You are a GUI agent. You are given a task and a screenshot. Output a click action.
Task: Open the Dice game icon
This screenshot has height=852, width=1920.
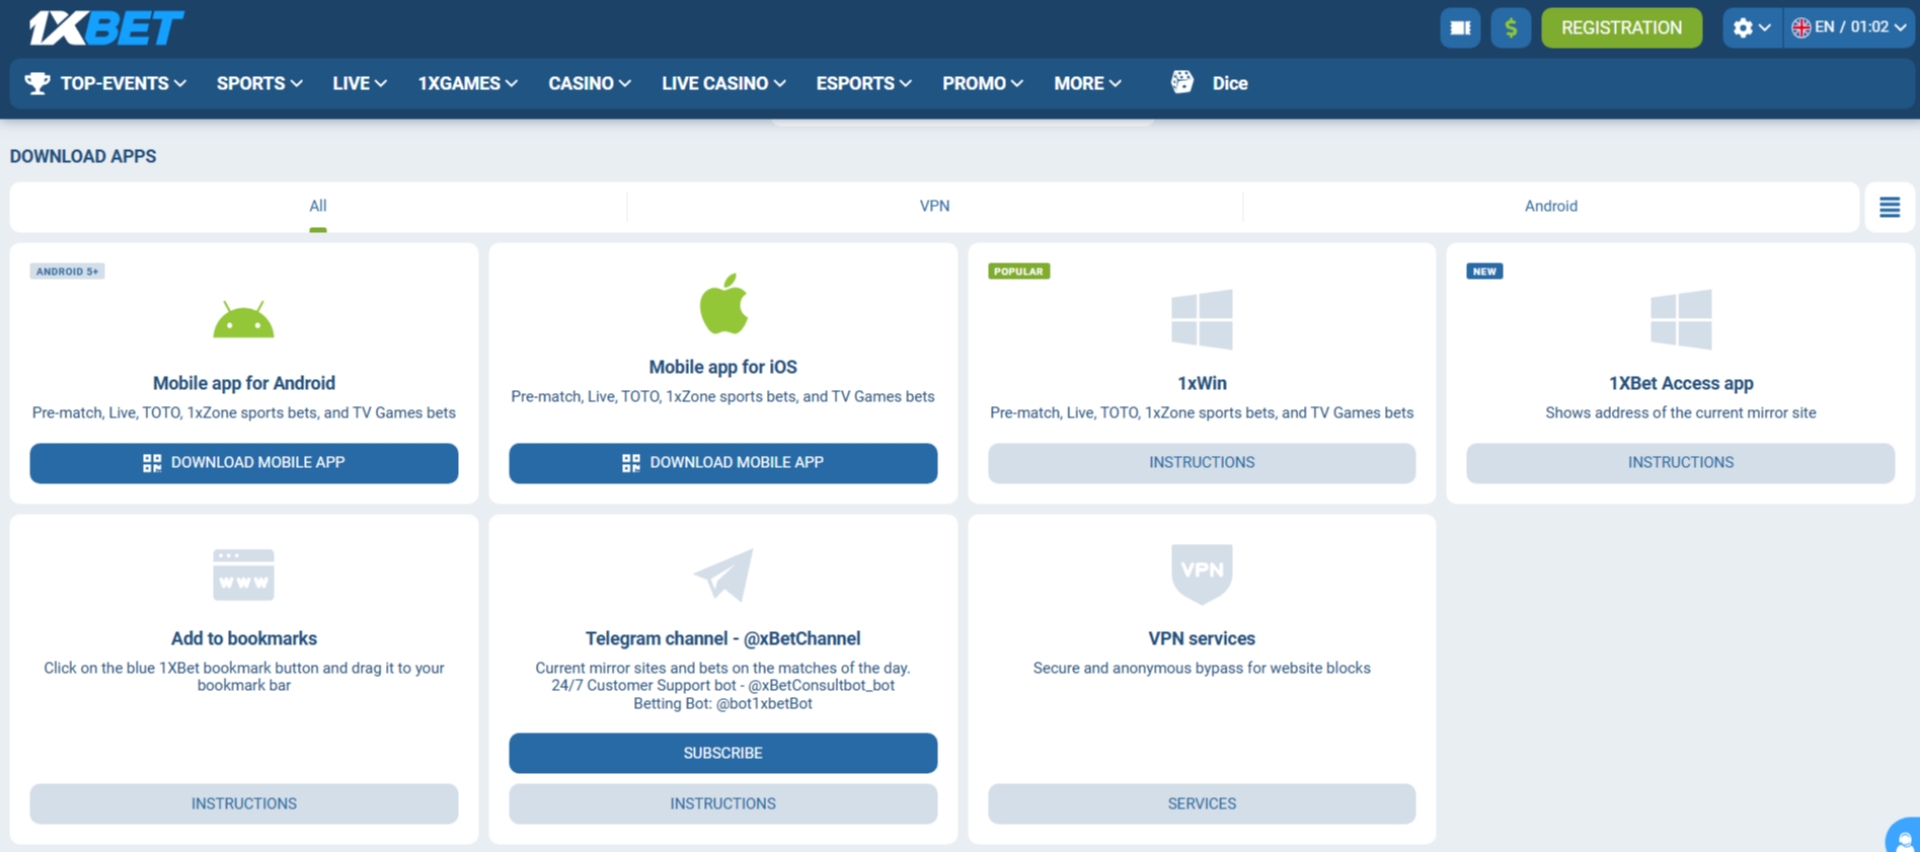pos(1182,83)
